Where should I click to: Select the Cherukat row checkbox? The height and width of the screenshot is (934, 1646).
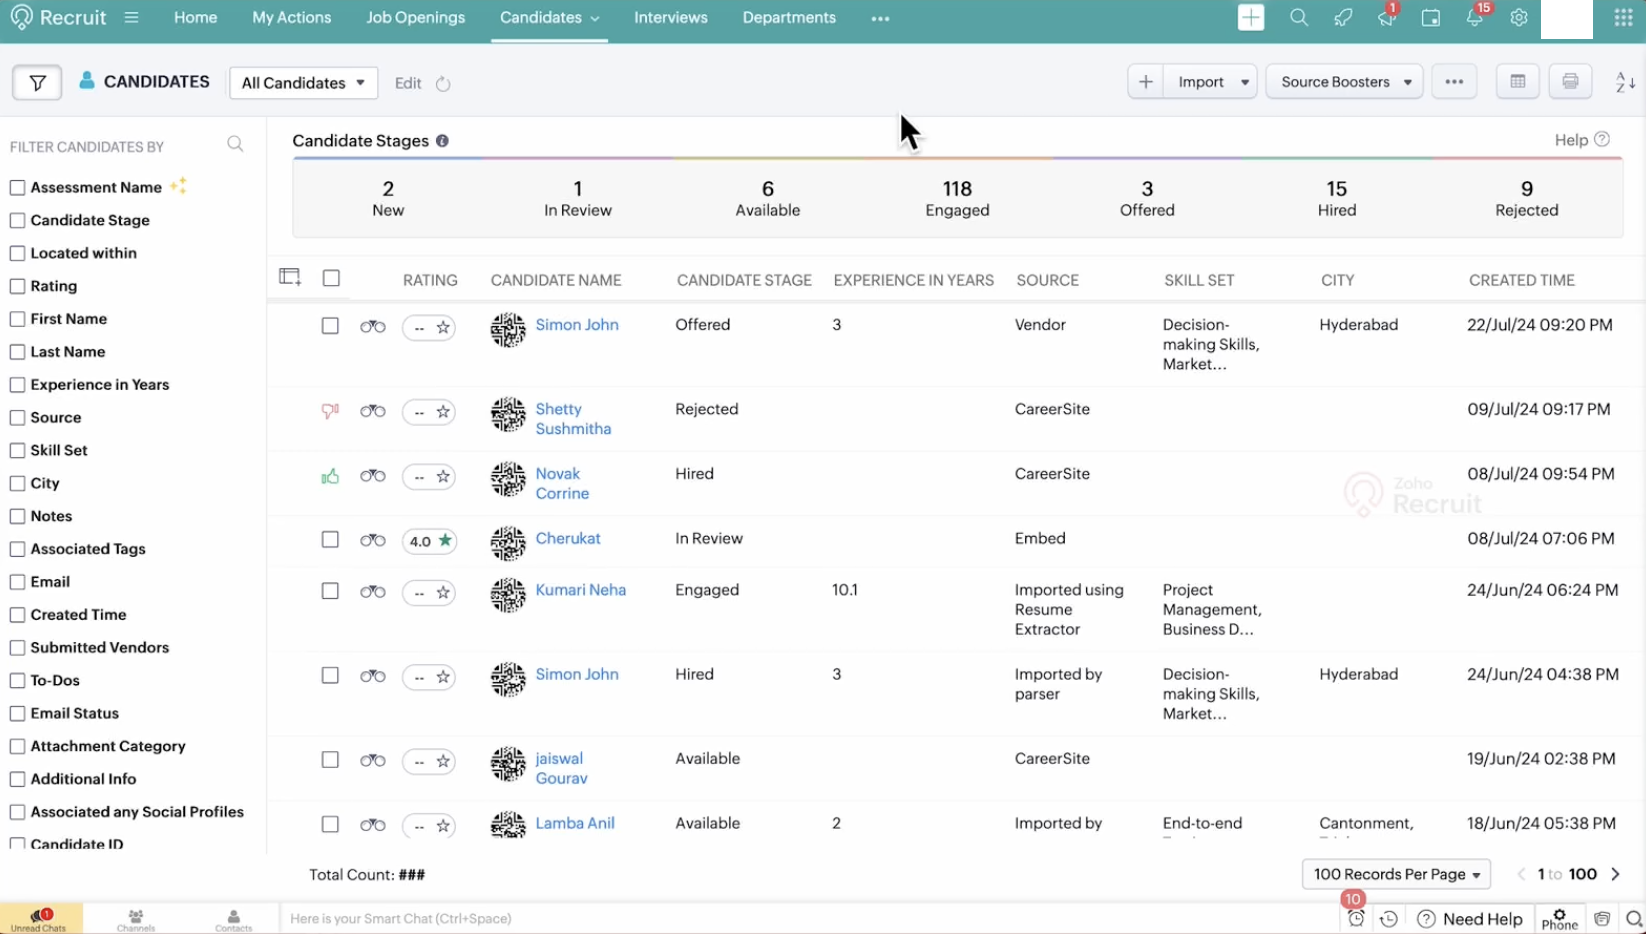coord(330,540)
